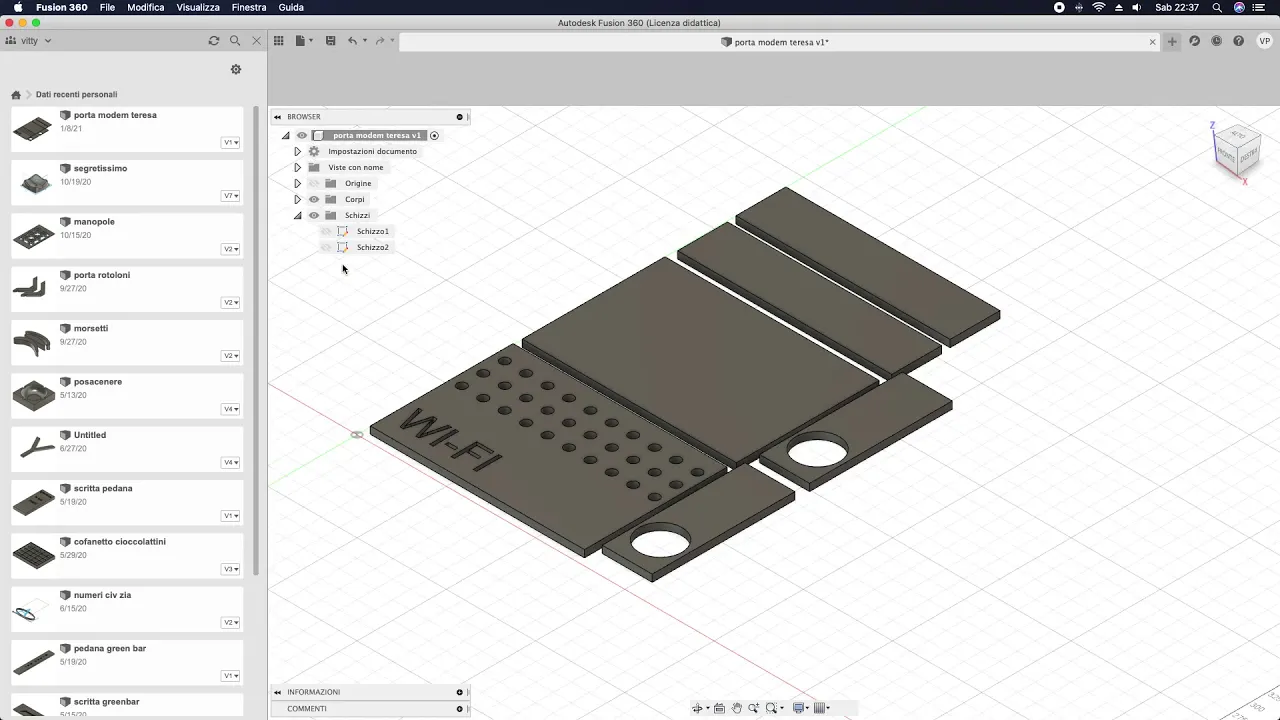
Task: Open the segretissimo design
Action: tap(127, 182)
